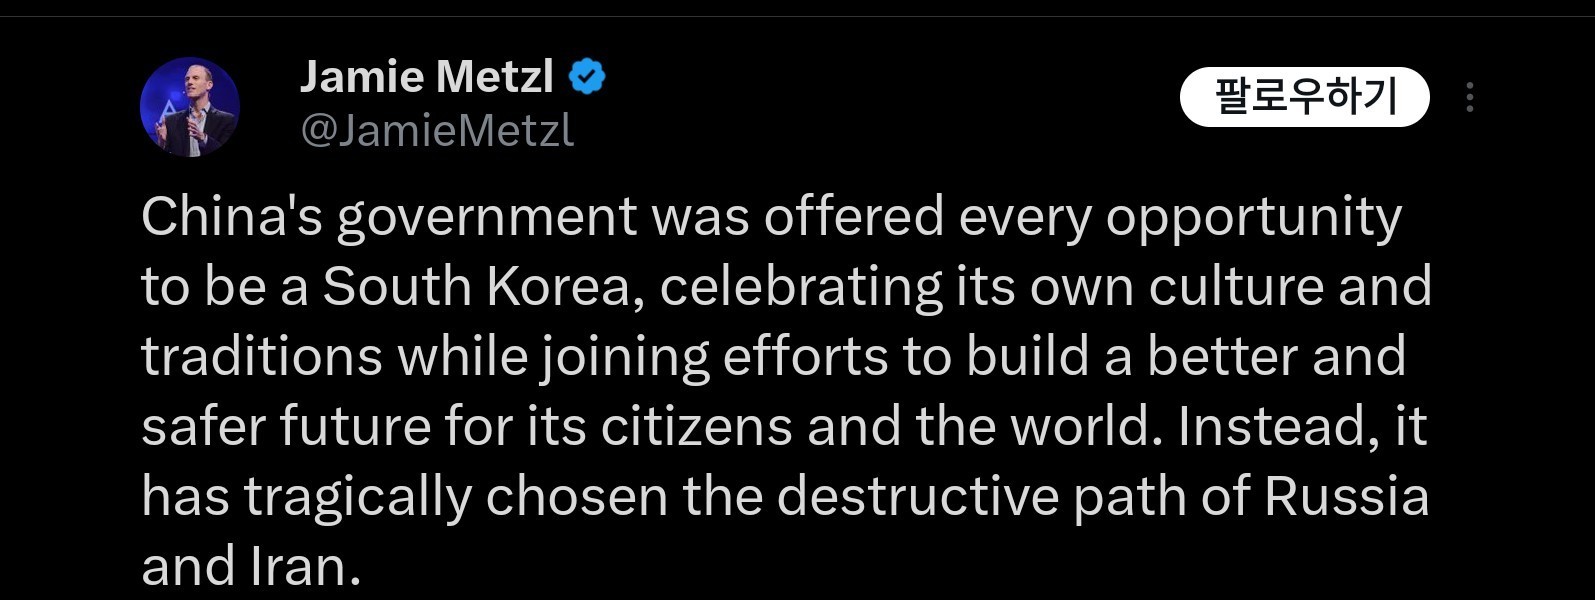Click the word "China's" in the tweet
1595x600 pixels.
point(232,217)
